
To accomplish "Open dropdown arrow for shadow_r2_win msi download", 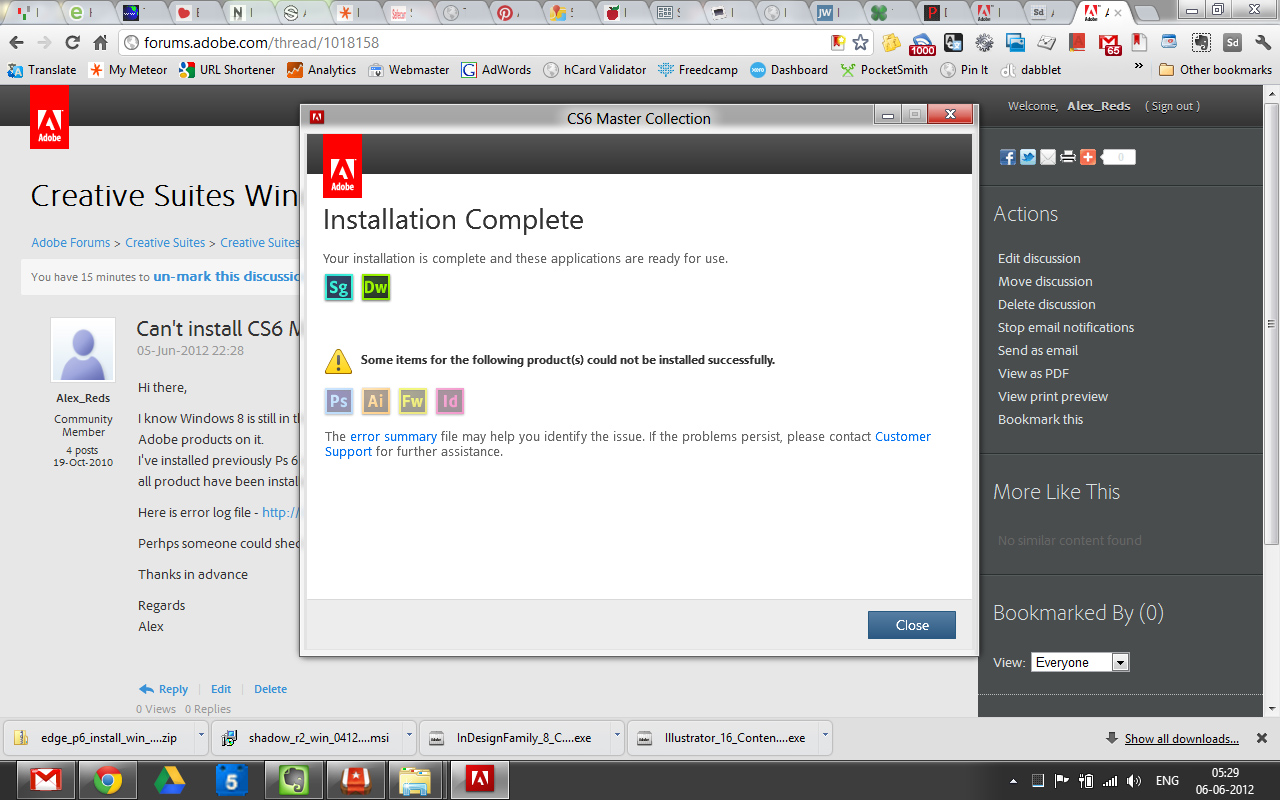I will (409, 738).
